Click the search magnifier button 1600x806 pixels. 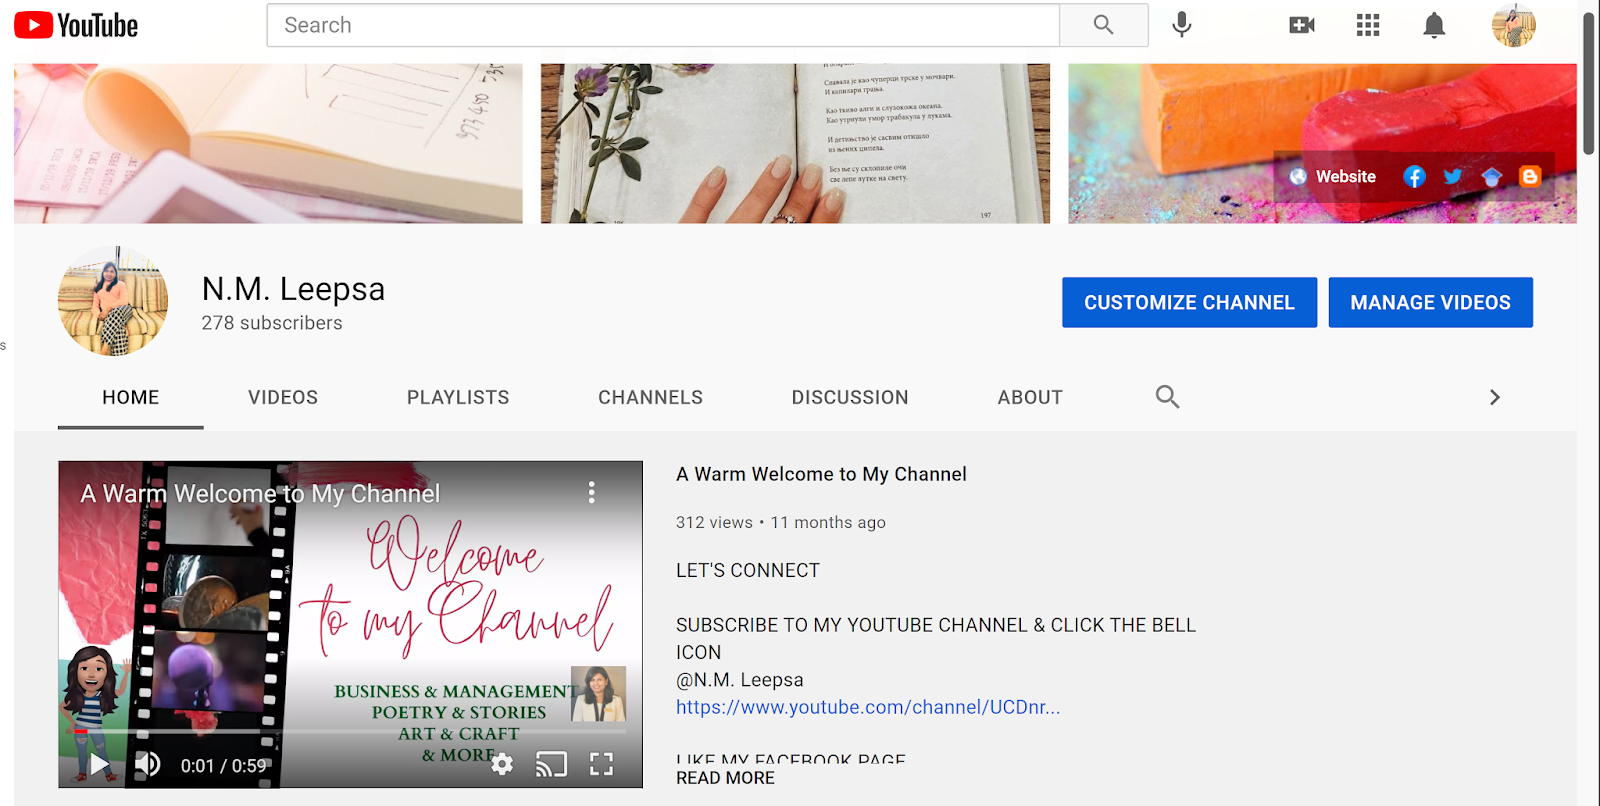coord(1103,25)
